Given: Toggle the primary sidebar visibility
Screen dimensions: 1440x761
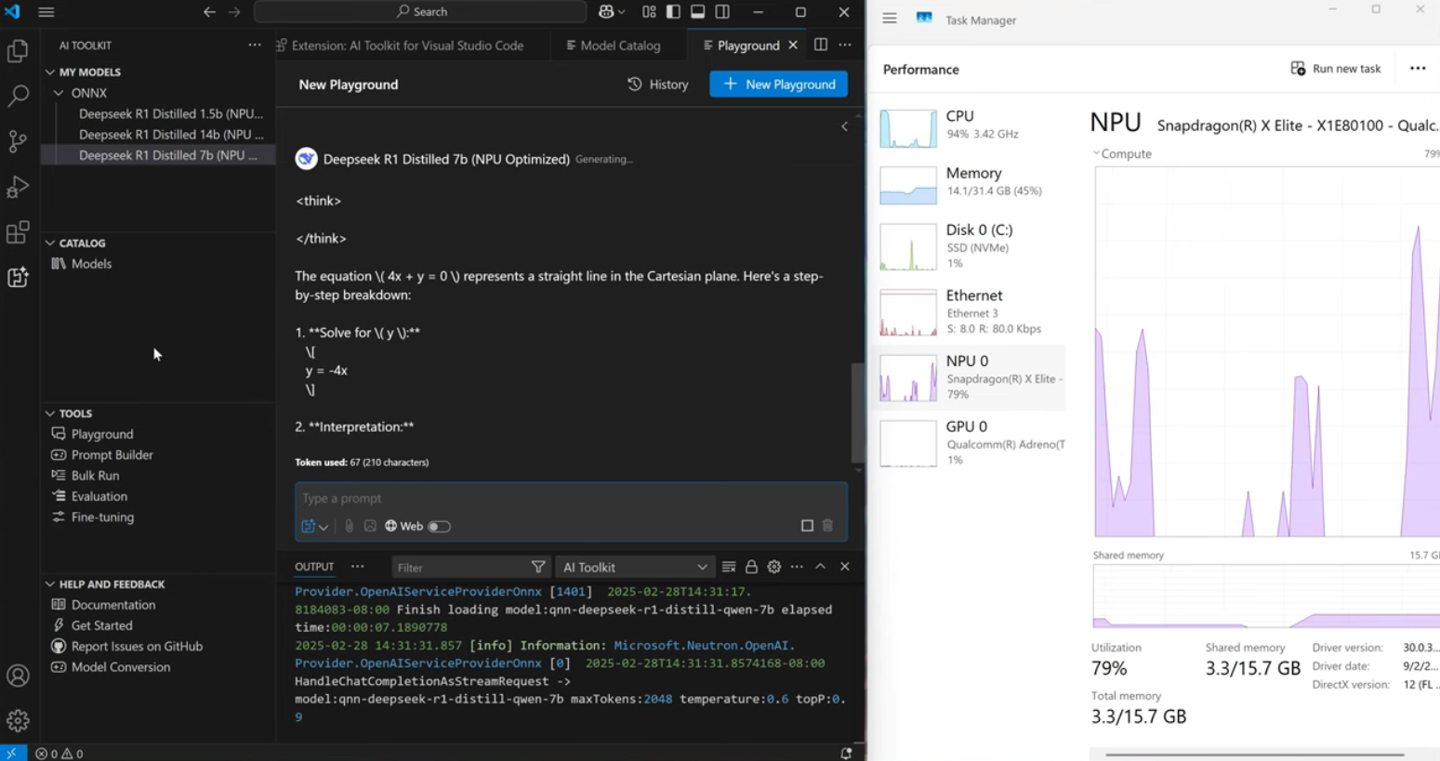Looking at the screenshot, I should tap(674, 12).
